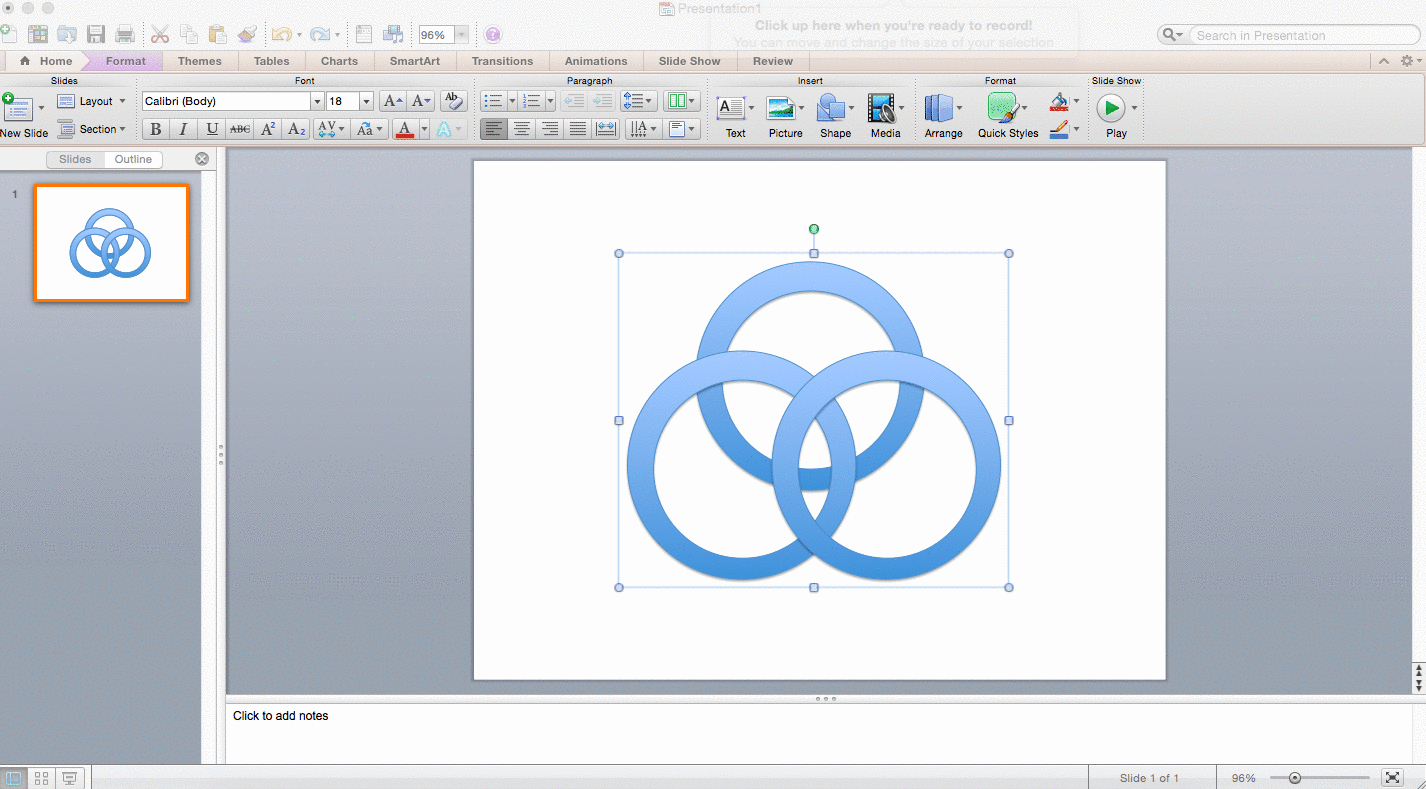The height and width of the screenshot is (789, 1426).
Task: Click the font color red A swatch
Action: 404,129
